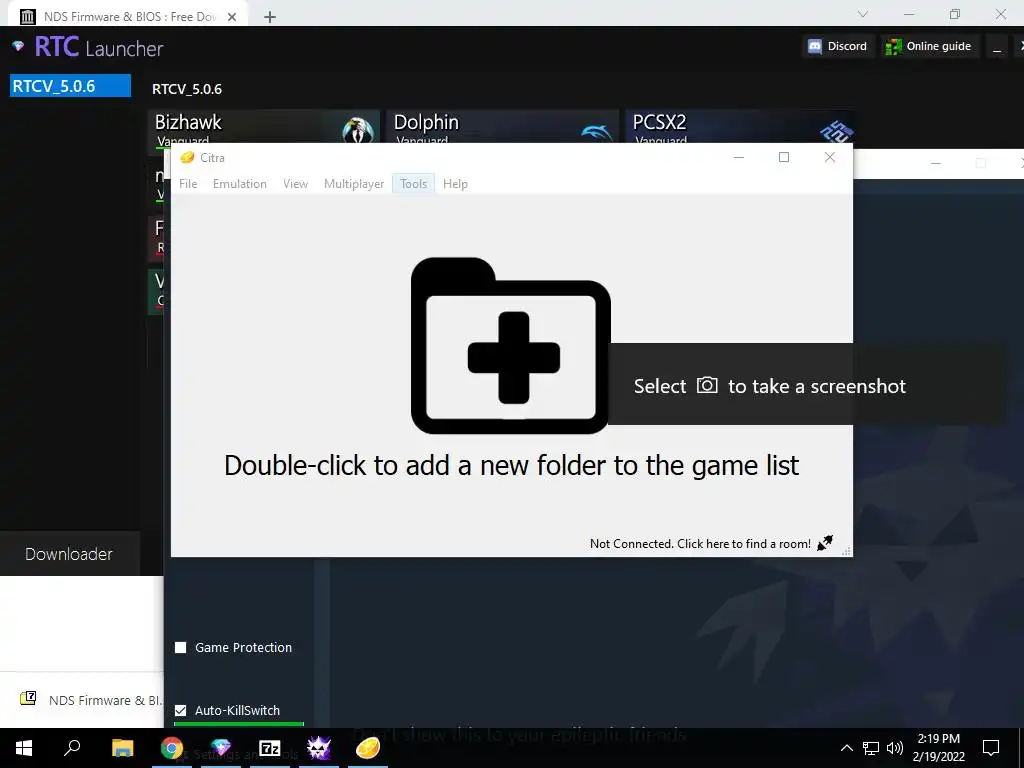This screenshot has width=1024, height=768.
Task: Open a new browser tab
Action: coord(270,17)
